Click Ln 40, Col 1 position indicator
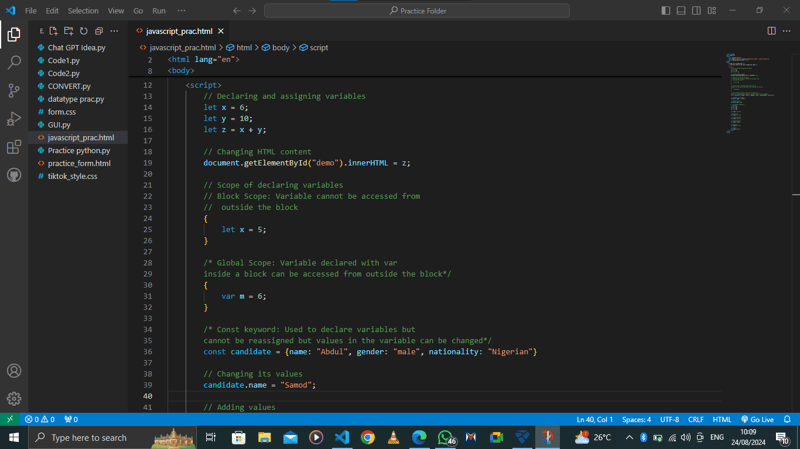 (x=594, y=419)
